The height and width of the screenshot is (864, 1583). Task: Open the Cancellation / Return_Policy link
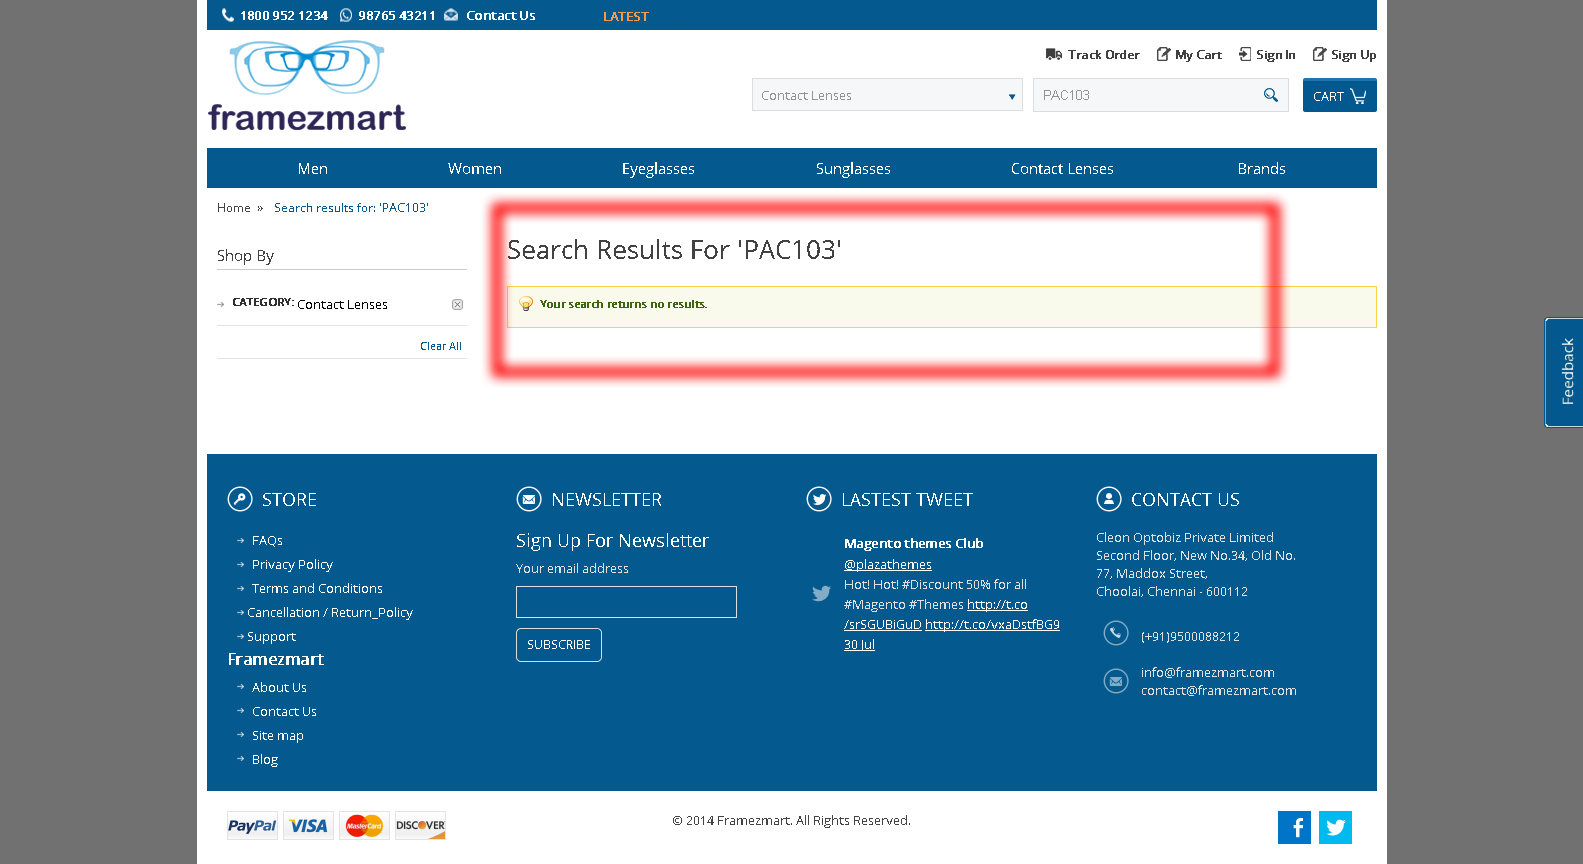click(x=330, y=613)
